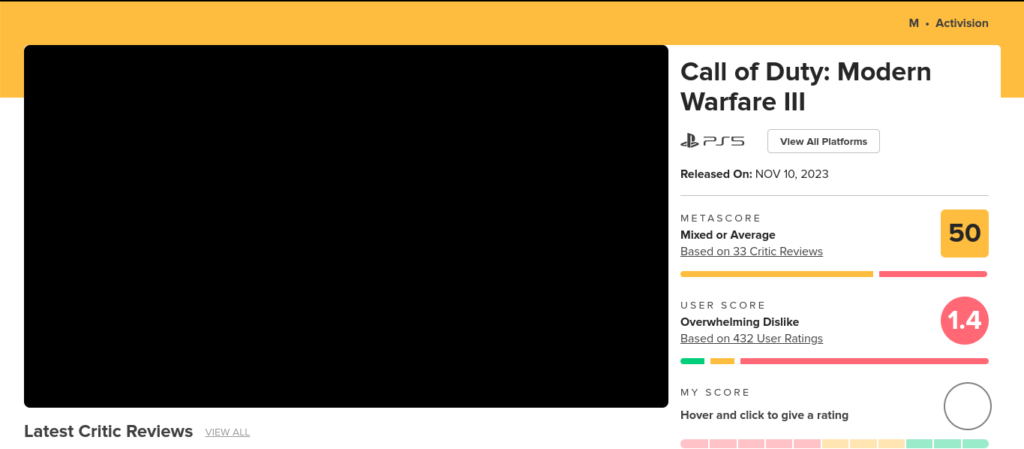Click the Mixed or Average label
The image size is (1024, 449).
coord(728,235)
